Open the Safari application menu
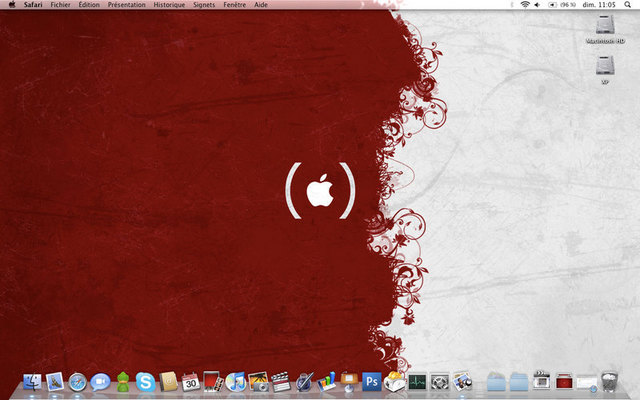Image resolution: width=640 pixels, height=400 pixels. coord(33,5)
